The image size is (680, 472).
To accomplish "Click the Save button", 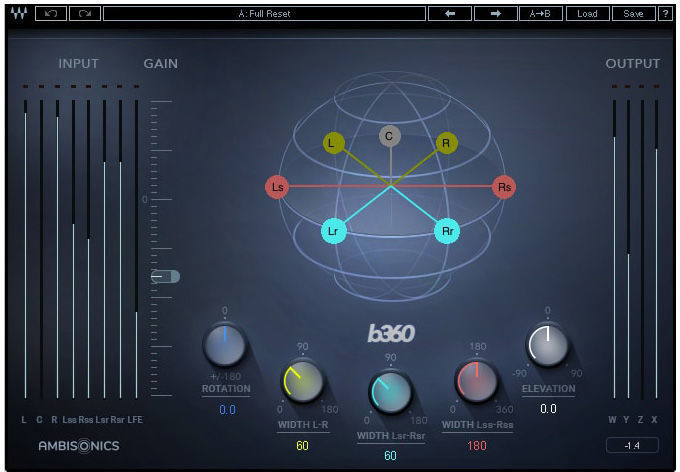I will pyautogui.click(x=633, y=13).
